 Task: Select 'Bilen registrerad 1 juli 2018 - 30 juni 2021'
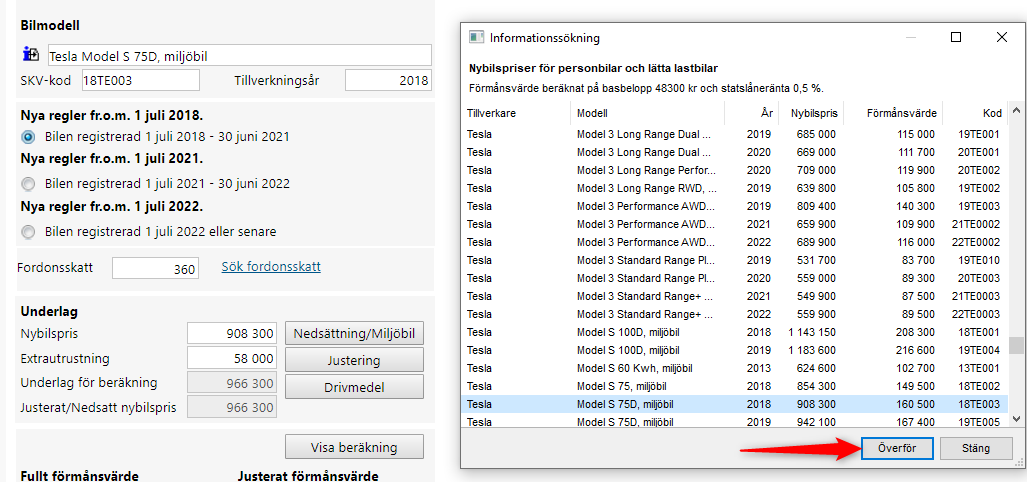click(28, 137)
